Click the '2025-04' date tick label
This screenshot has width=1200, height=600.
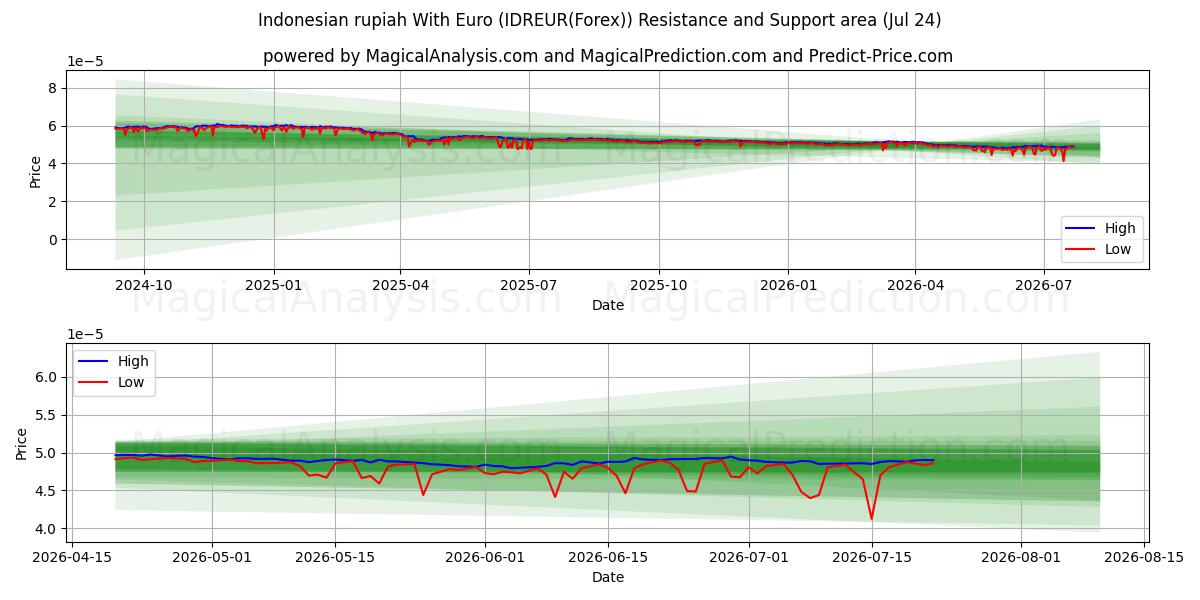[400, 285]
